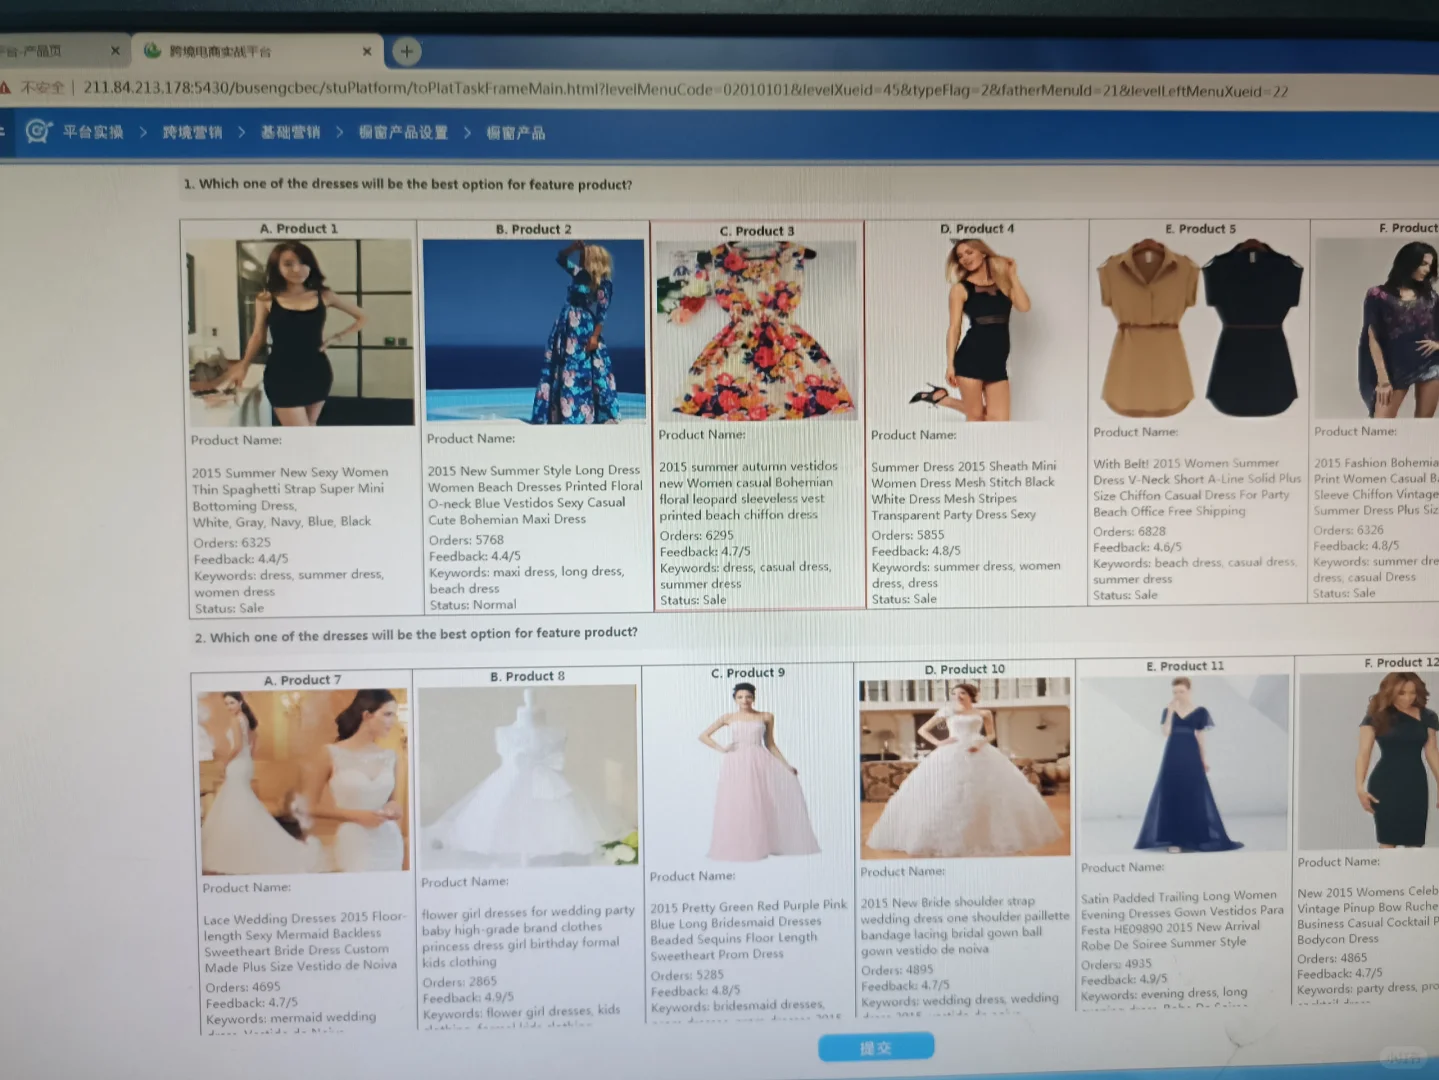Open the 跨境营销 breadcrumb item
Viewport: 1439px width, 1080px height.
192,132
